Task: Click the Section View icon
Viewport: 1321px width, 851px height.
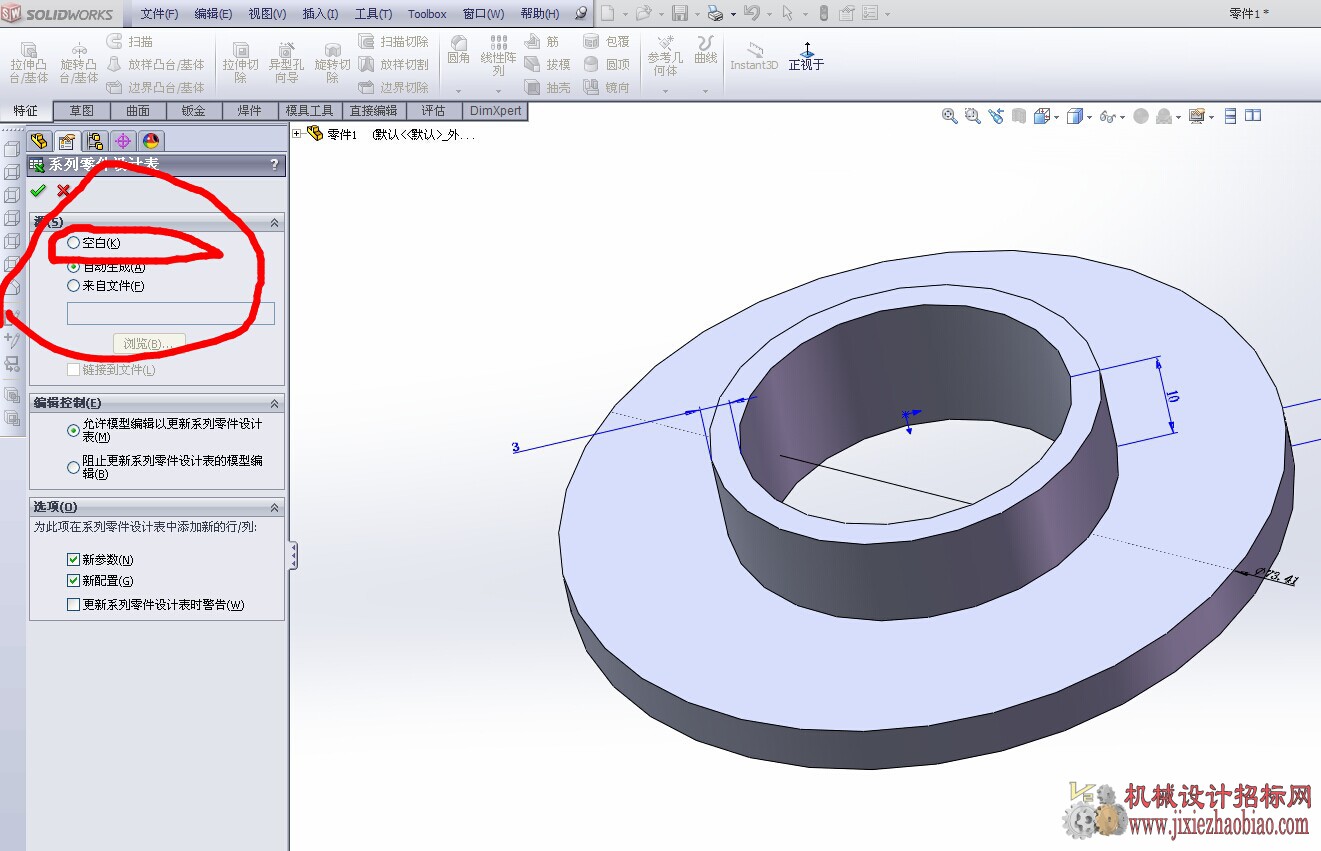Action: [x=1019, y=116]
